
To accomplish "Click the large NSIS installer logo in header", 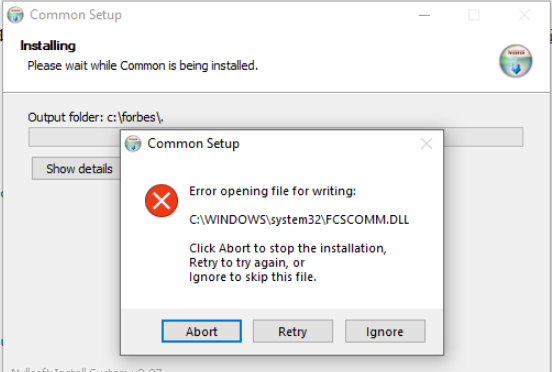I will 516,61.
